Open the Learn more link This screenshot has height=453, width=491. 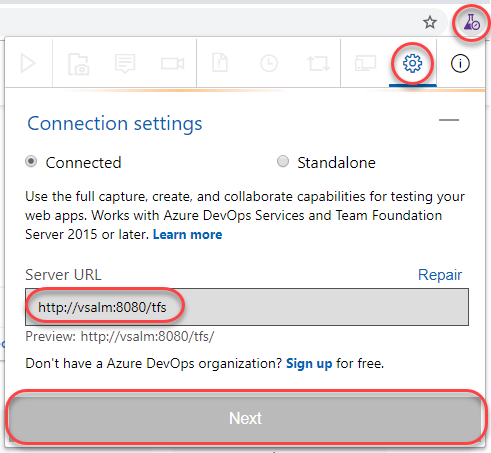[x=187, y=235]
